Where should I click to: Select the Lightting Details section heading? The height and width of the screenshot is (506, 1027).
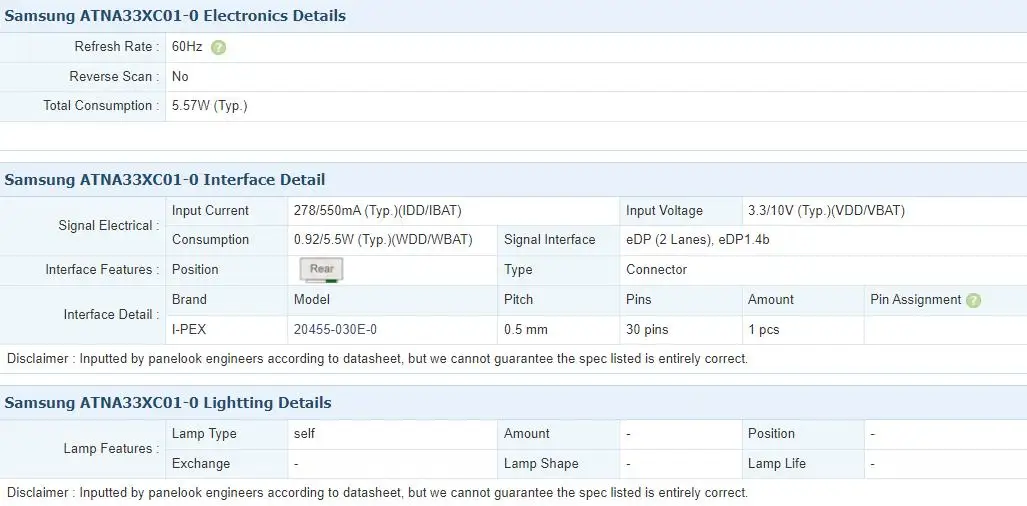(168, 403)
